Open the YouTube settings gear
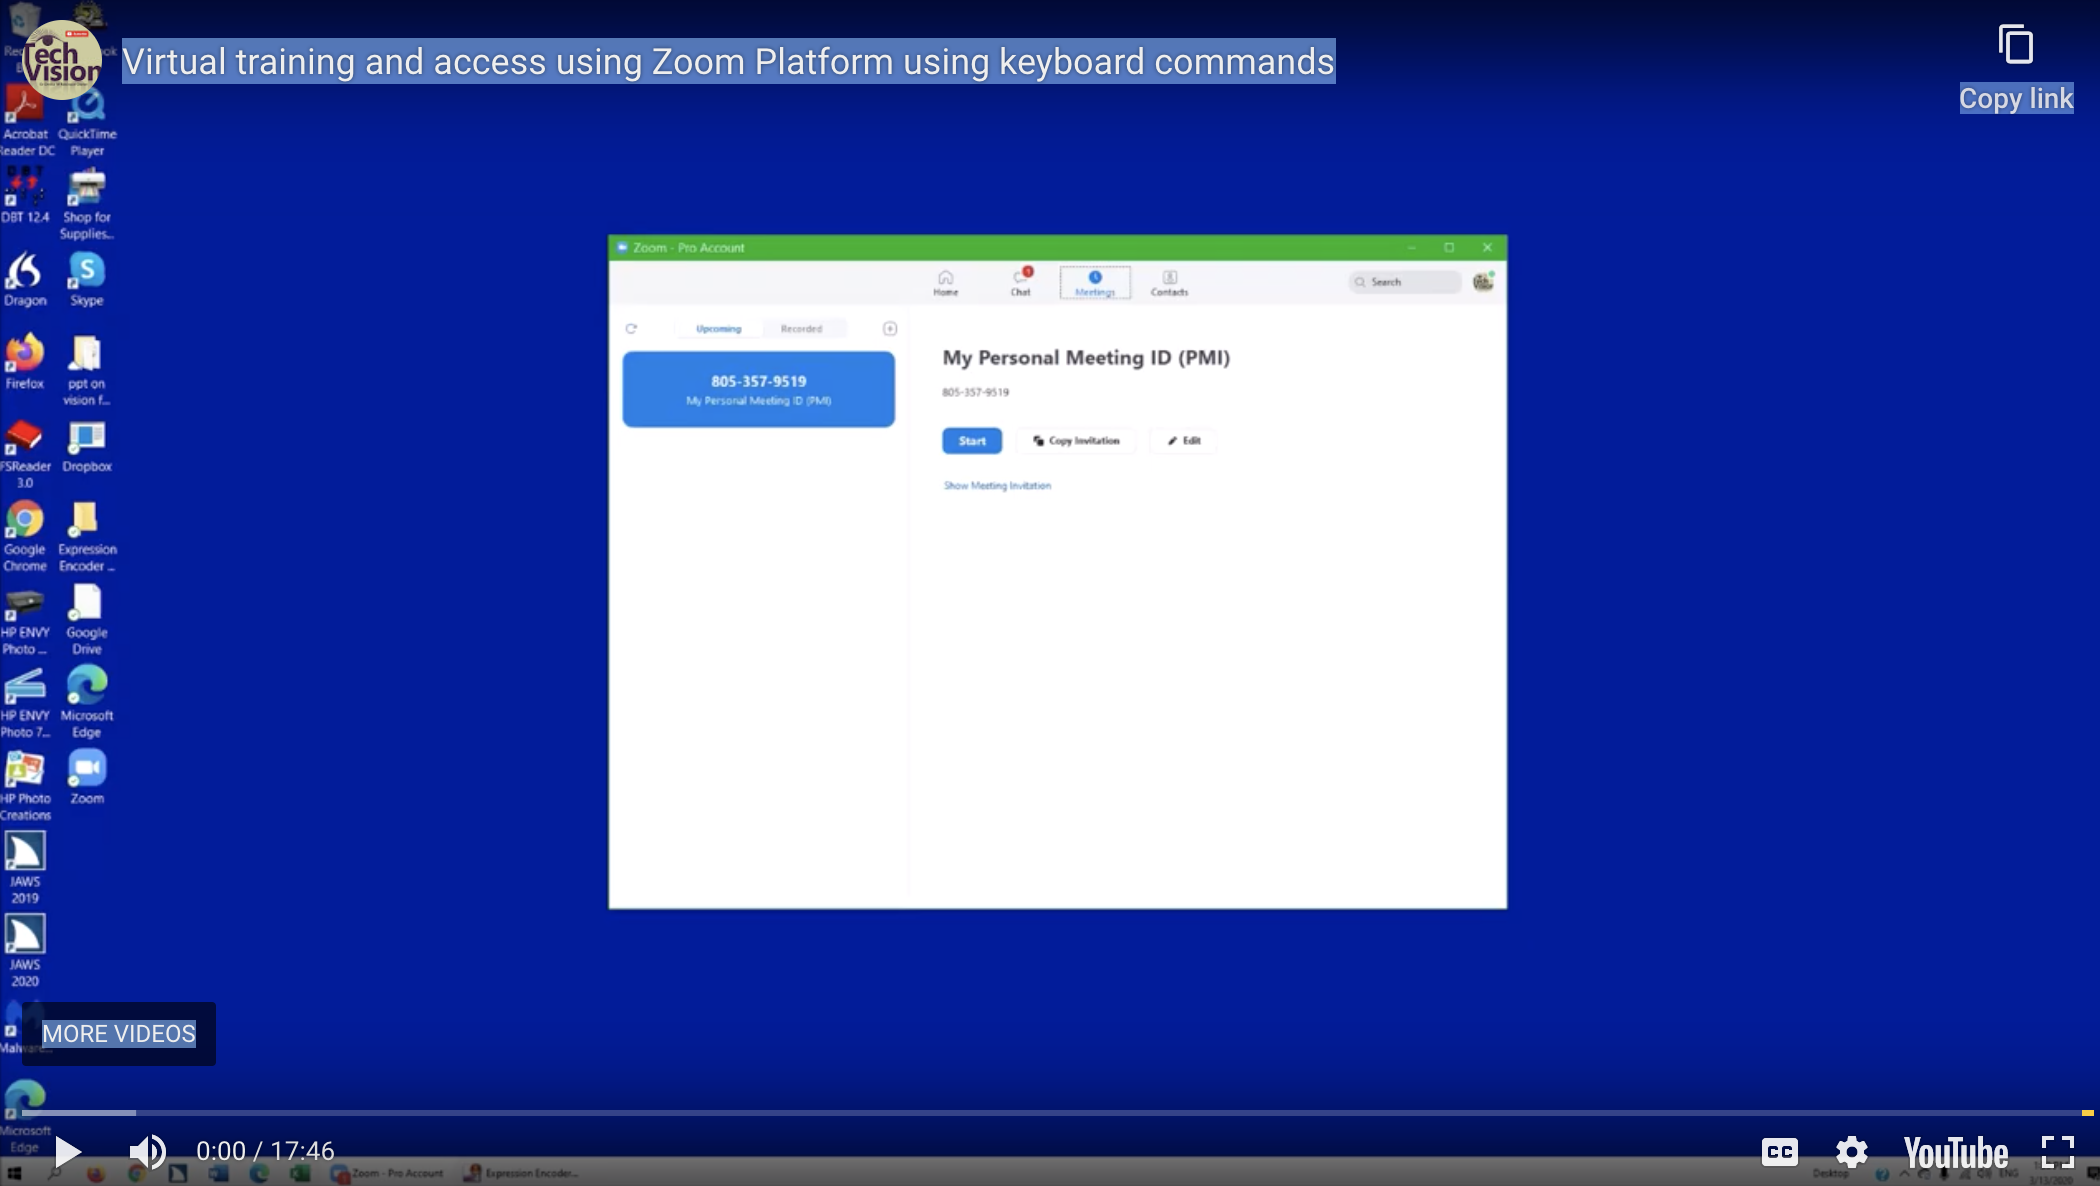Screen dimensions: 2100x1186 point(1851,1152)
